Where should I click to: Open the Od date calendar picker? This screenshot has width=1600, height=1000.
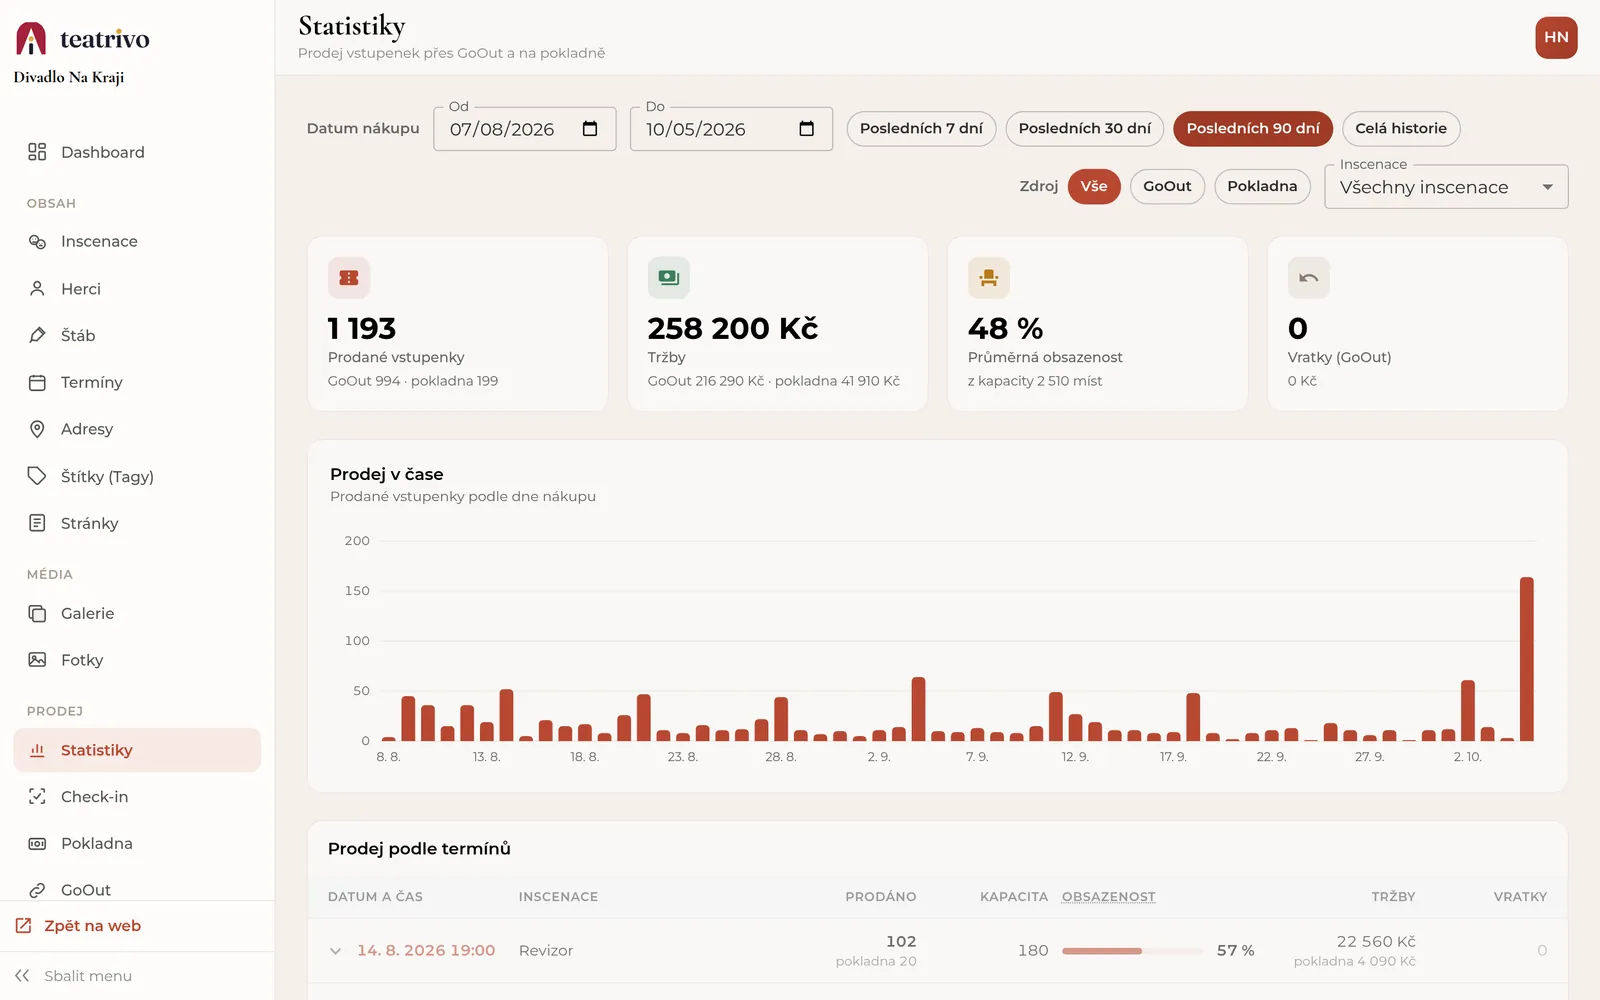[590, 129]
